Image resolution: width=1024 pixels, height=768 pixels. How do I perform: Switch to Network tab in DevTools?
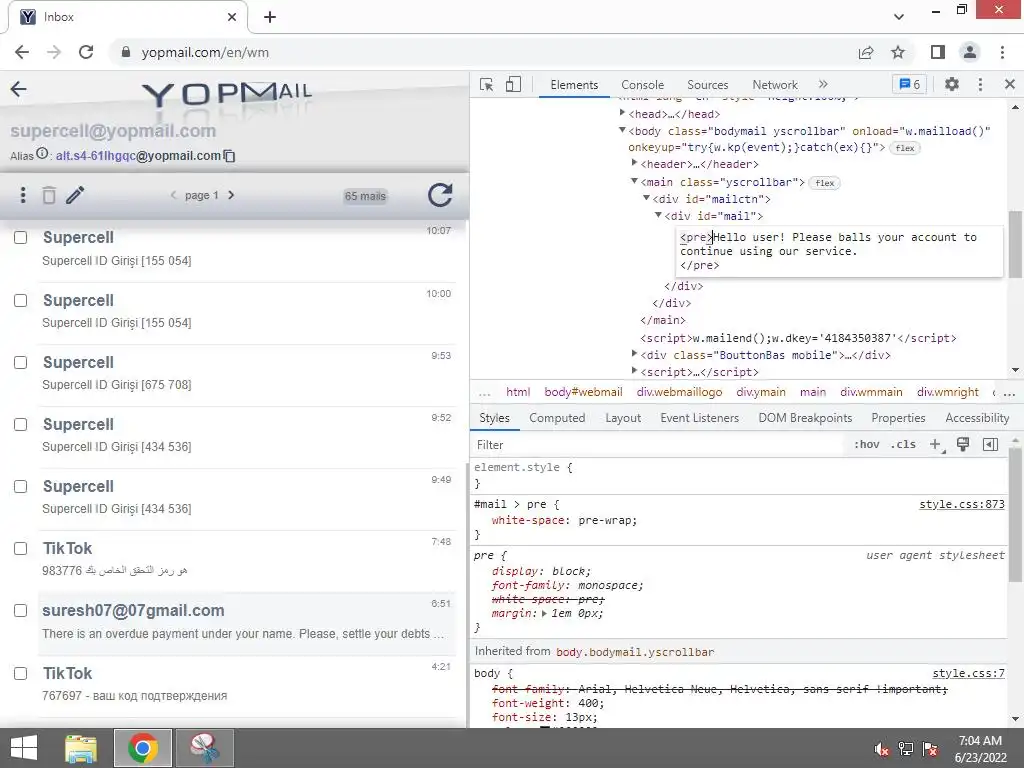(775, 85)
